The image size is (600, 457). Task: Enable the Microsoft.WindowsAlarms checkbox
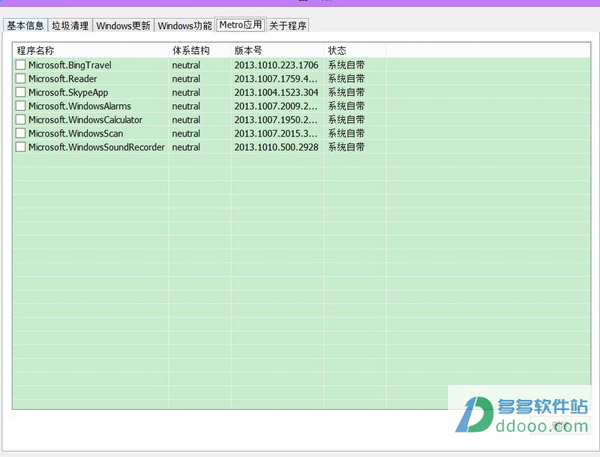[x=21, y=106]
